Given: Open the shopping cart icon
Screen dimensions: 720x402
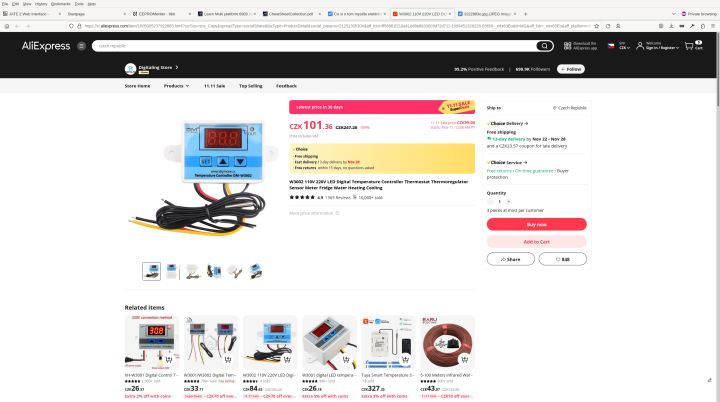Looking at the screenshot, I should tap(689, 45).
